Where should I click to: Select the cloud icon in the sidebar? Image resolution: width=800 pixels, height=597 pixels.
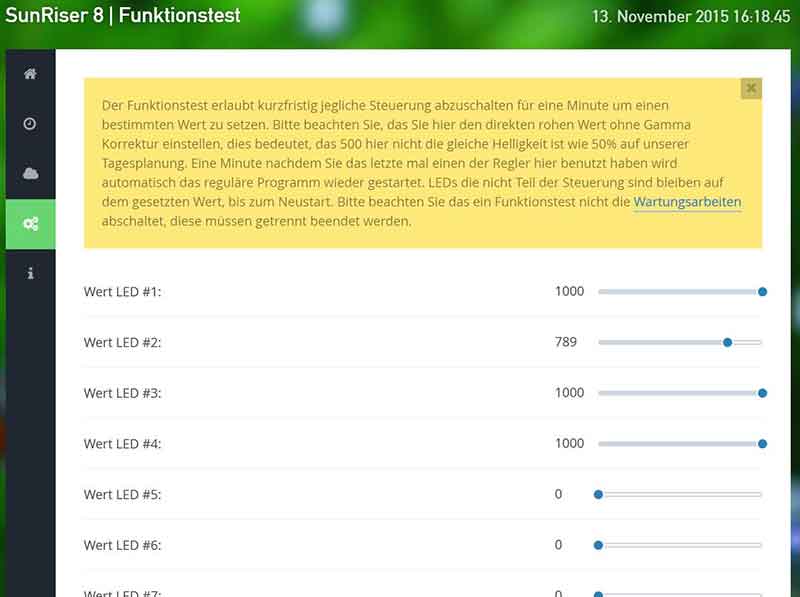tap(31, 172)
